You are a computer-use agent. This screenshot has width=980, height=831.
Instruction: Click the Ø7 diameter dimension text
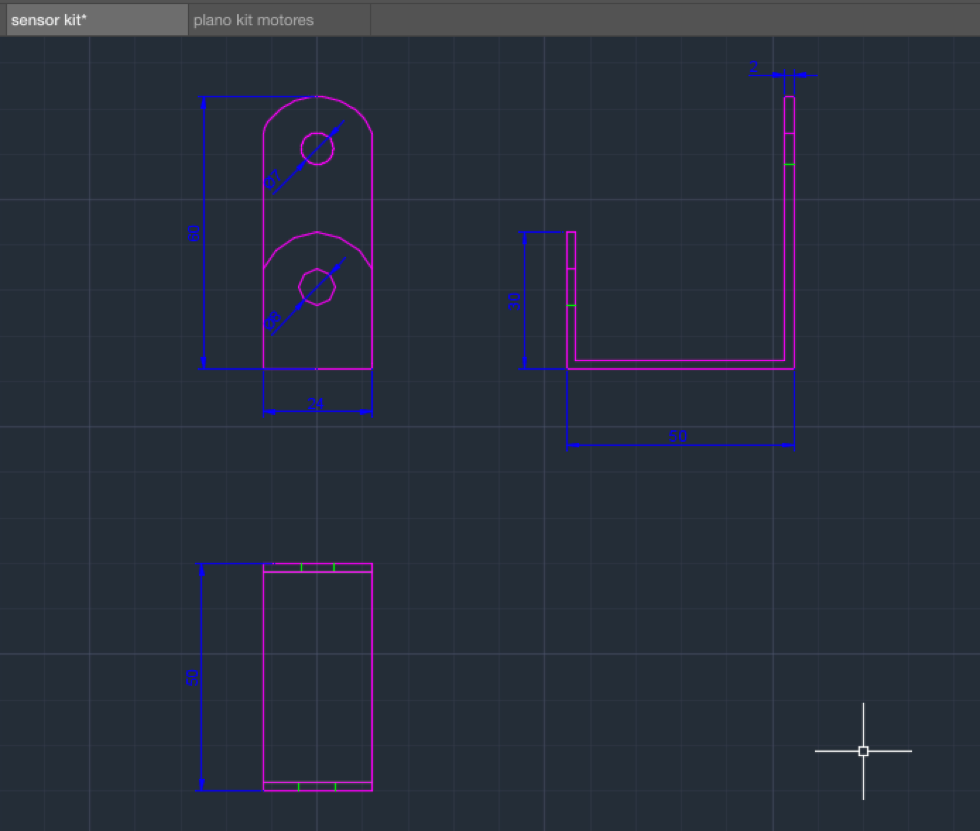(x=273, y=181)
